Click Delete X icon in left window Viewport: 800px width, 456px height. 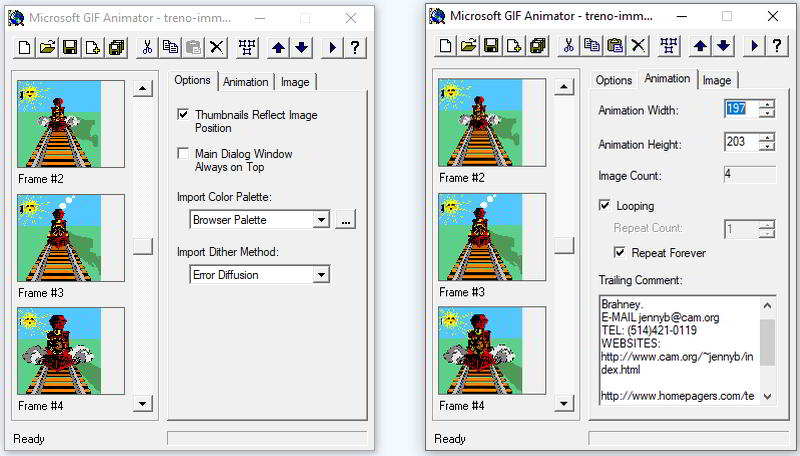(217, 48)
